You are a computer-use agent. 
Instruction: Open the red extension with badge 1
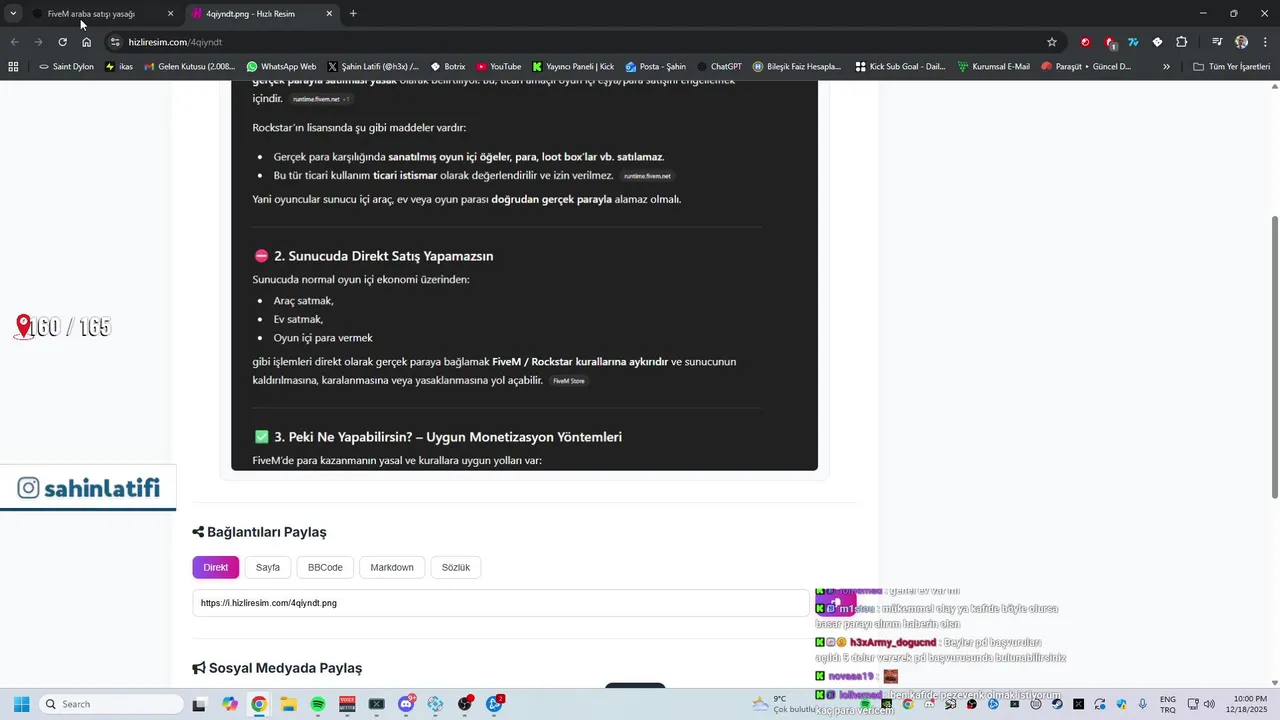click(1110, 42)
